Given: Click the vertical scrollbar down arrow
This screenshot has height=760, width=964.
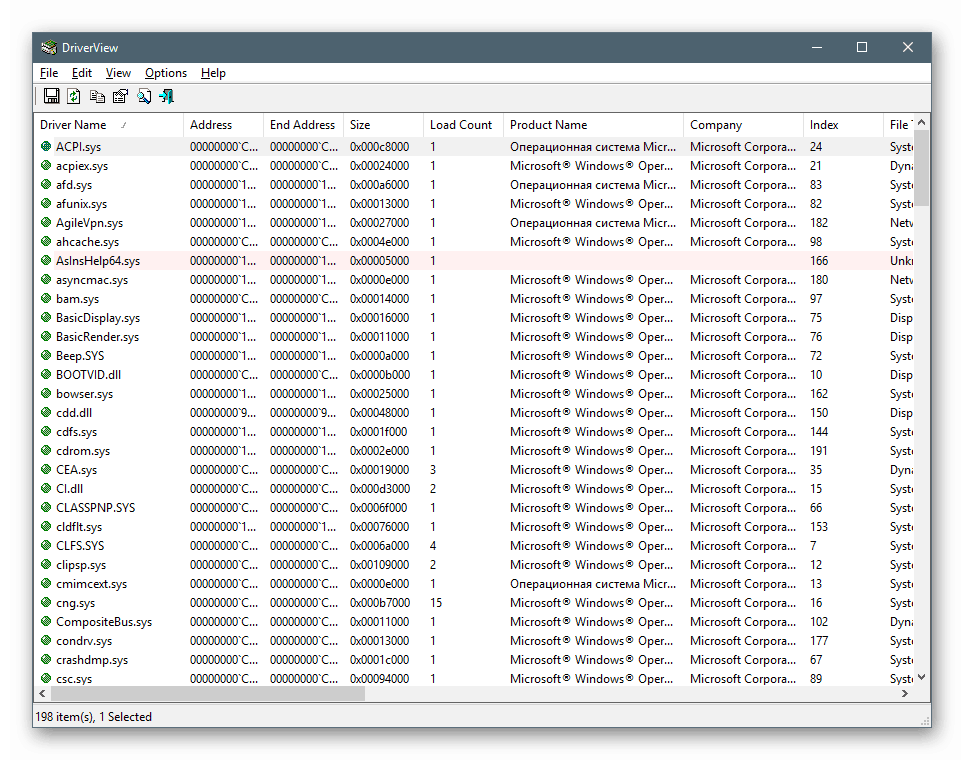Looking at the screenshot, I should [922, 677].
